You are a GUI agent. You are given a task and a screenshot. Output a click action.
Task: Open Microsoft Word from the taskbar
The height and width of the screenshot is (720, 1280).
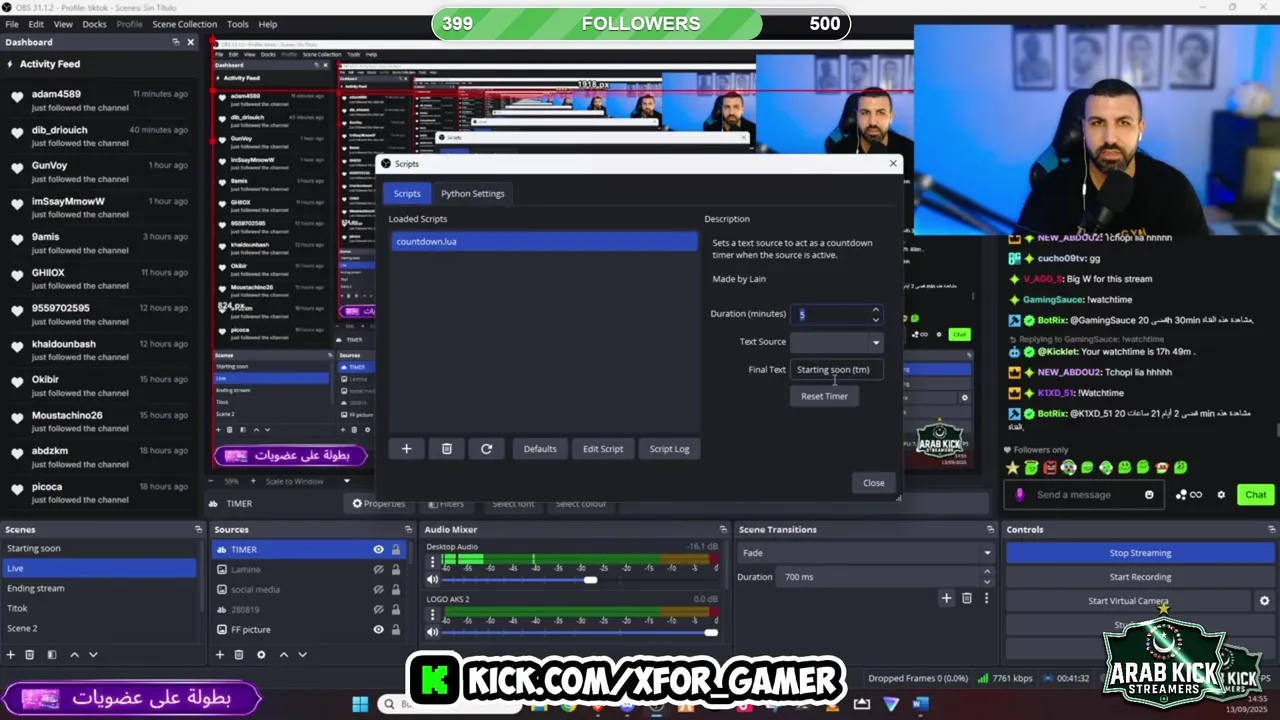click(x=920, y=704)
